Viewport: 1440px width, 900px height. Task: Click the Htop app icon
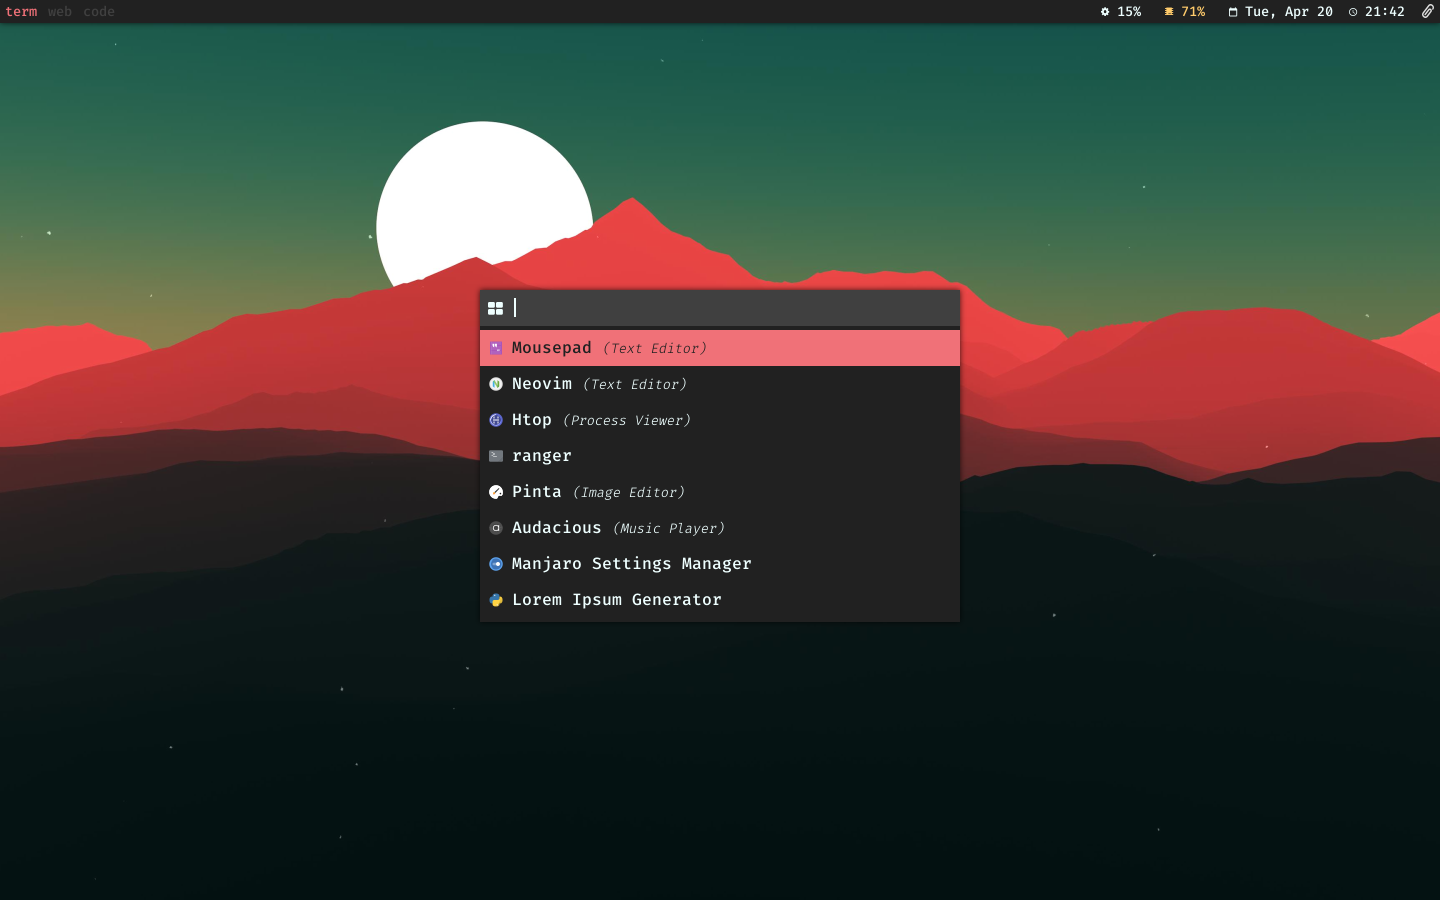(x=496, y=420)
